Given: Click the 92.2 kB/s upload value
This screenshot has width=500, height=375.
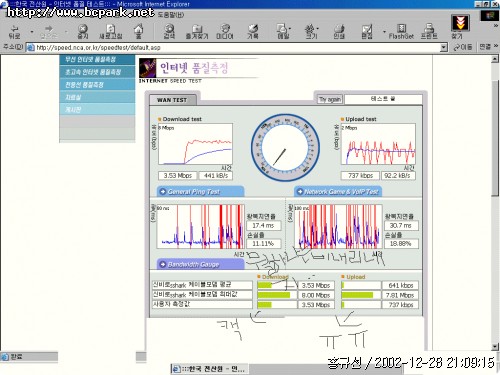Looking at the screenshot, I should click(x=398, y=175).
